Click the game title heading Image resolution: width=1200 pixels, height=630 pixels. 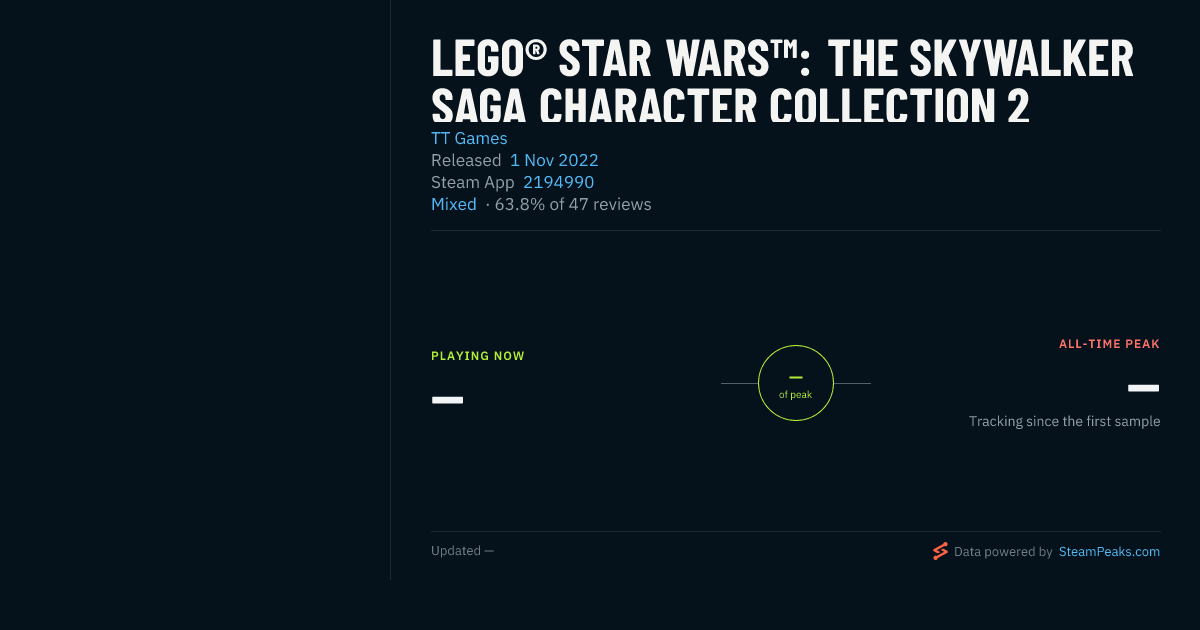[x=782, y=82]
